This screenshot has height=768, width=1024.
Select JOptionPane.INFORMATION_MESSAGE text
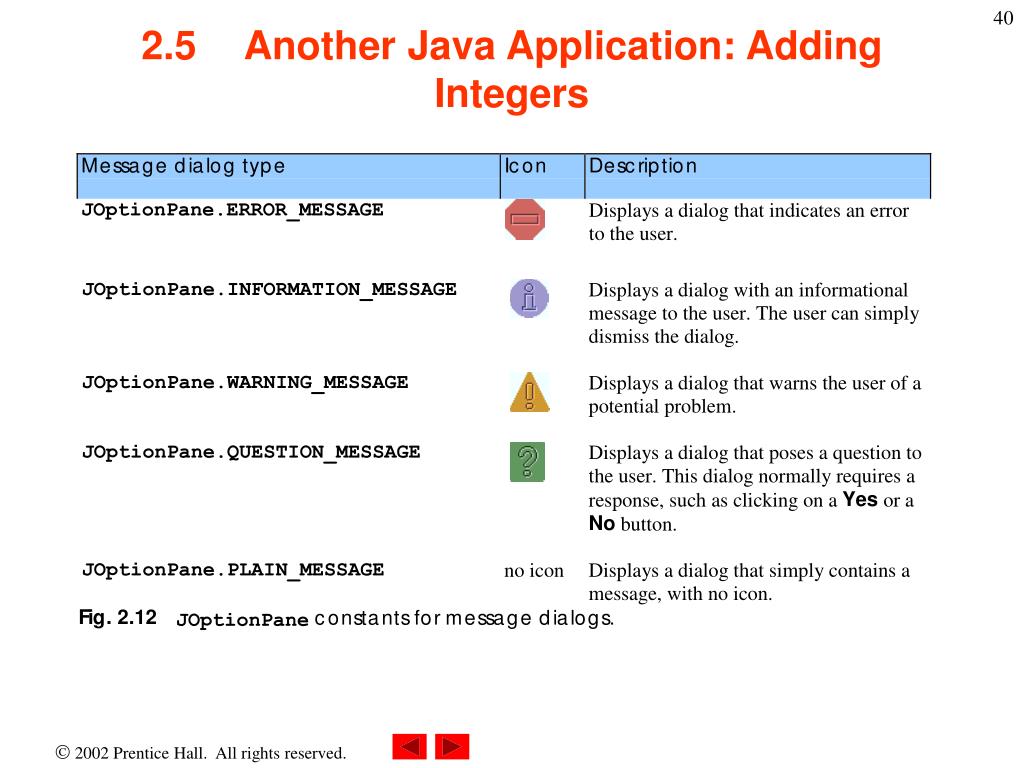point(269,290)
